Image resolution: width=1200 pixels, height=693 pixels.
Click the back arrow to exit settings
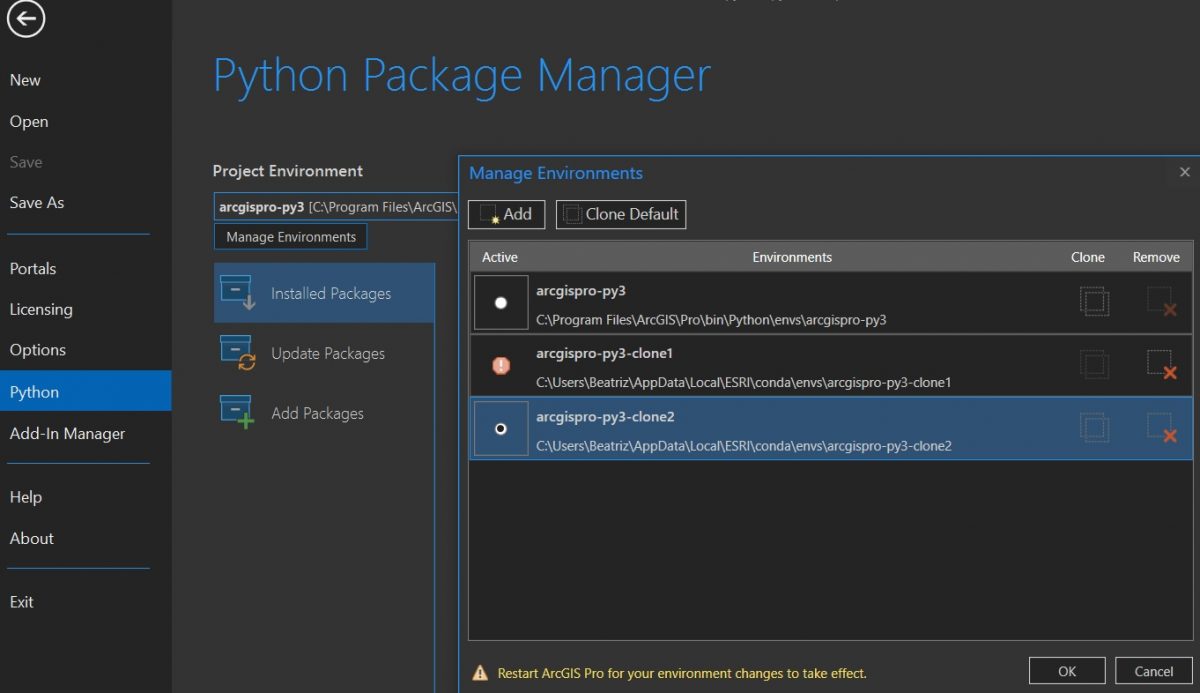(25, 18)
